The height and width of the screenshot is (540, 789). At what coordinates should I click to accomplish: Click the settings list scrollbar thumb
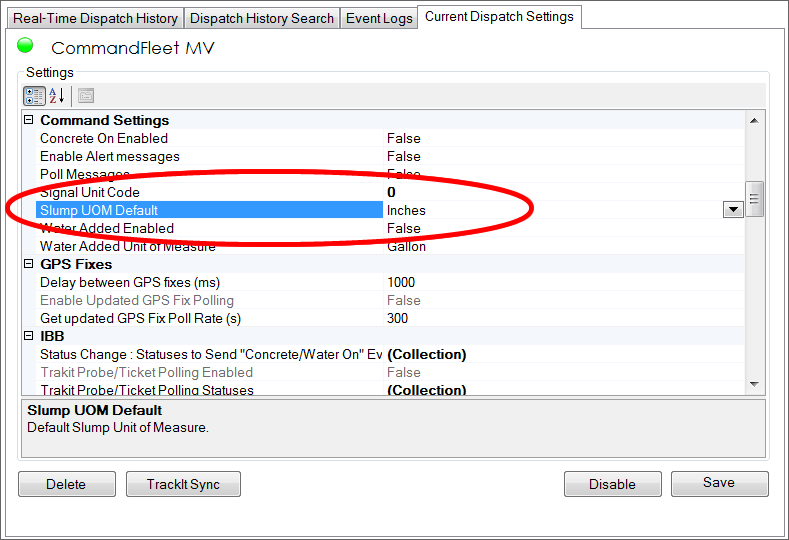pyautogui.click(x=754, y=199)
